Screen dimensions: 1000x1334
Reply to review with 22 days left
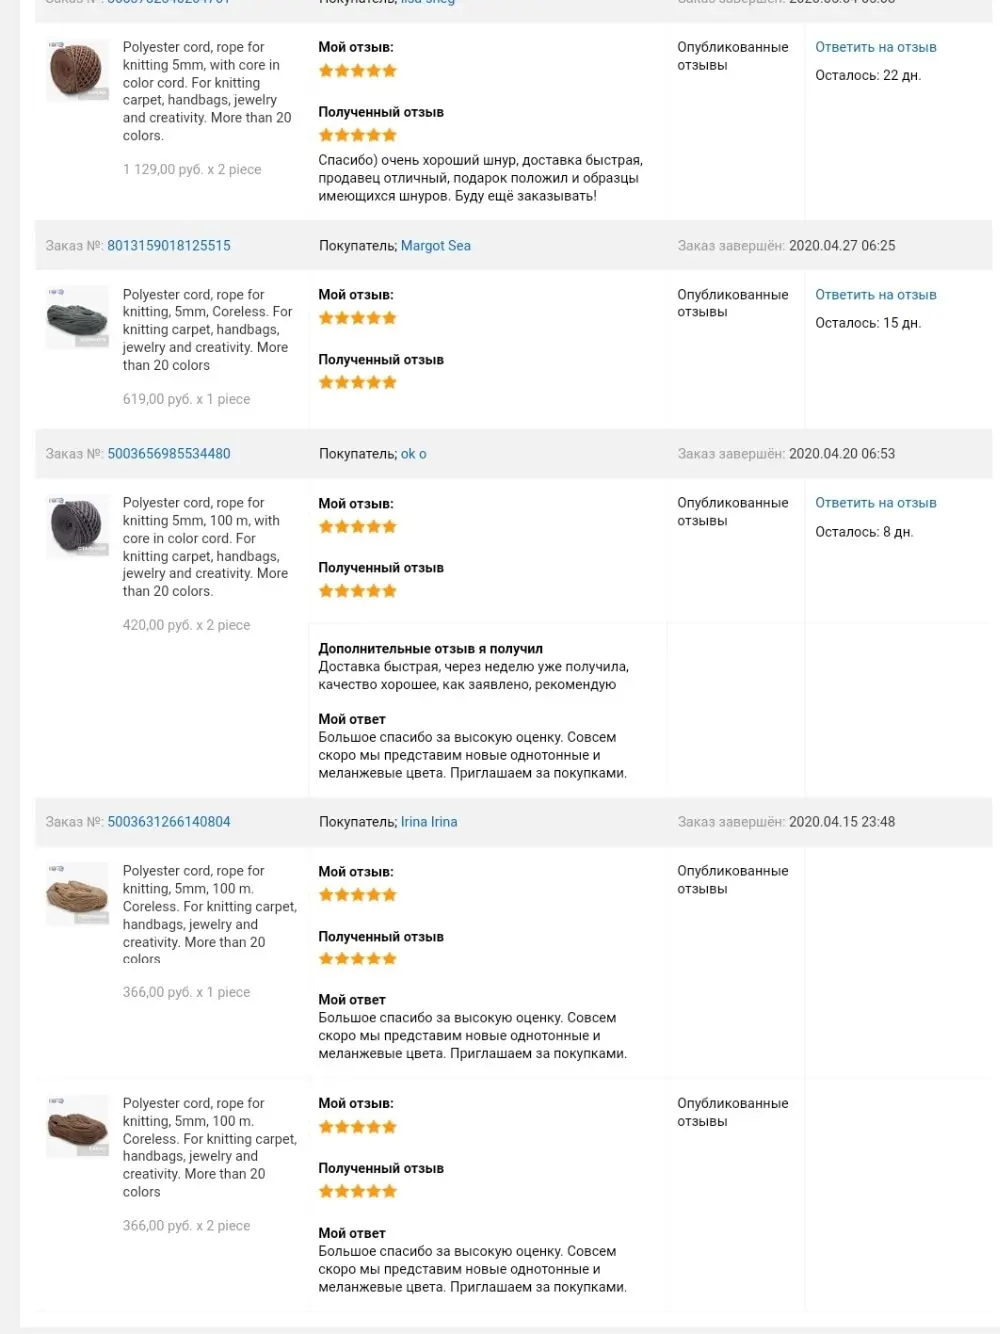pyautogui.click(x=876, y=47)
